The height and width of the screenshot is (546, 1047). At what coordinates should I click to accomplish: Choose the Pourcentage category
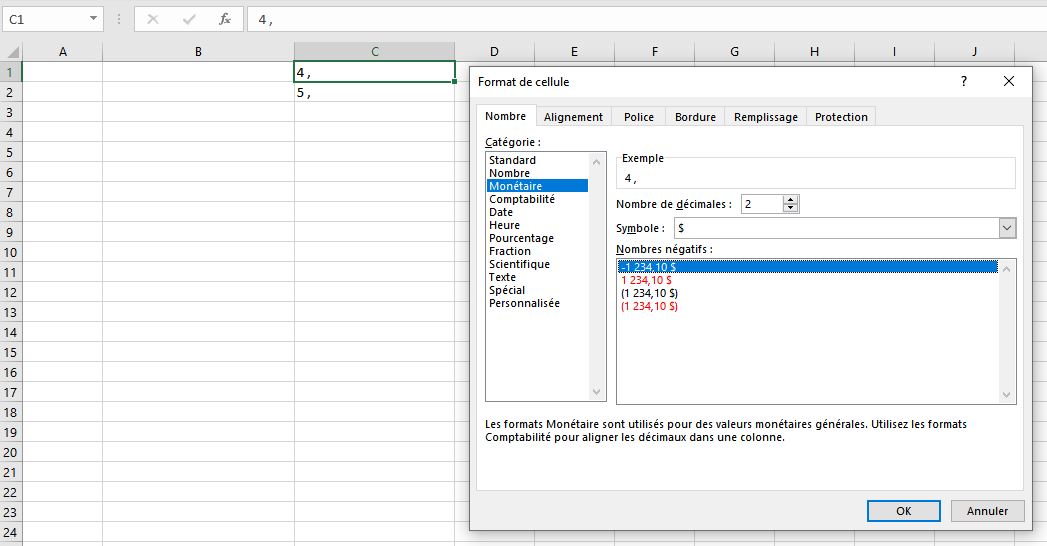[521, 238]
